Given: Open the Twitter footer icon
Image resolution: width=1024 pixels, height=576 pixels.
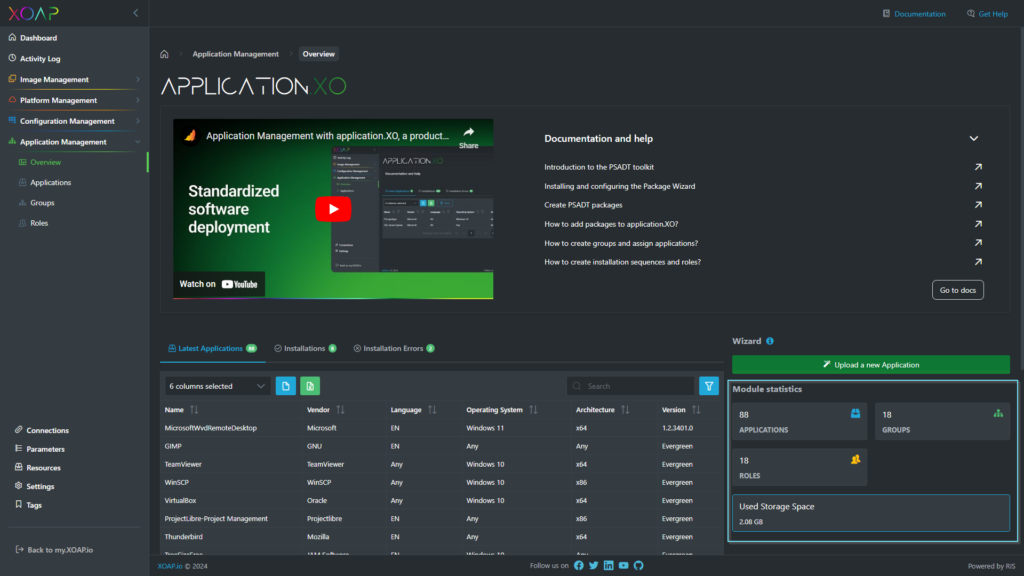Looking at the screenshot, I should [x=594, y=566].
